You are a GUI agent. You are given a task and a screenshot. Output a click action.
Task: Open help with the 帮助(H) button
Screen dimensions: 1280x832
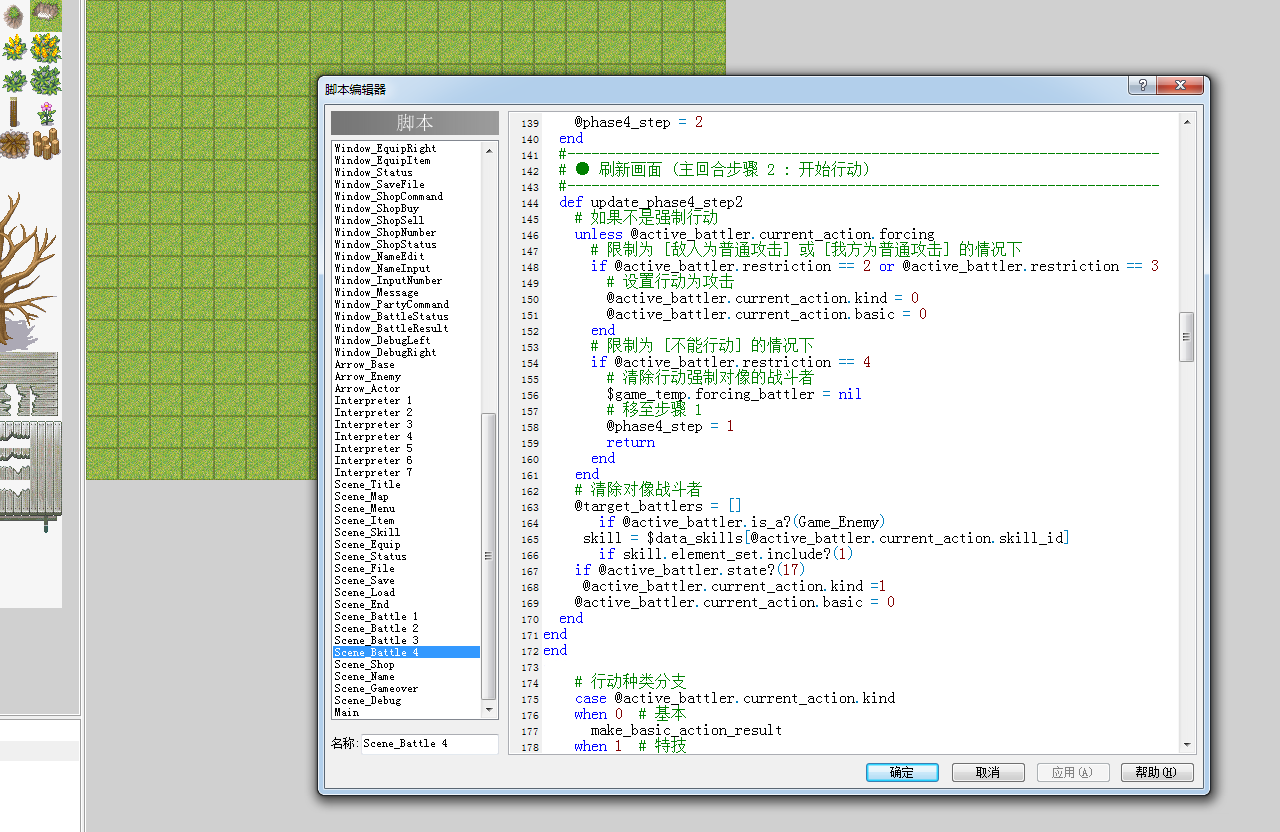pyautogui.click(x=1157, y=773)
